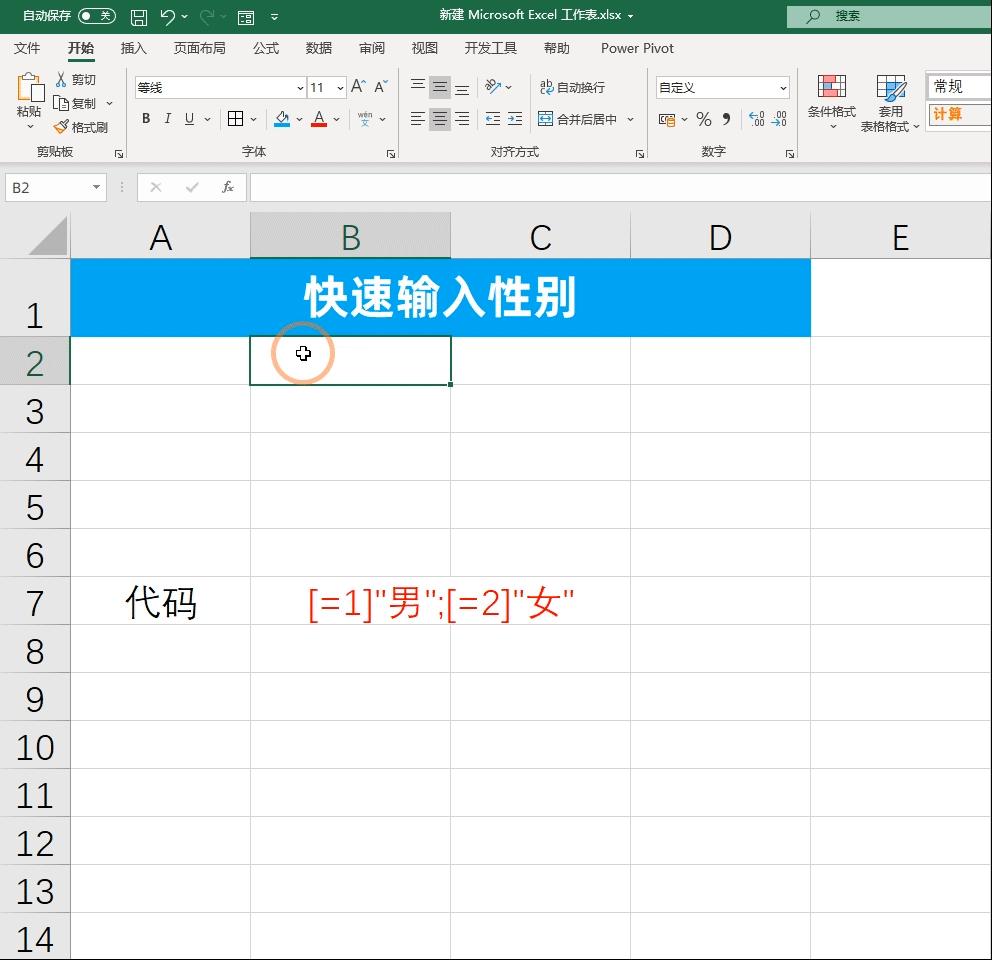The height and width of the screenshot is (960, 992).
Task: Toggle bold formatting on selected cell
Action: 145,119
